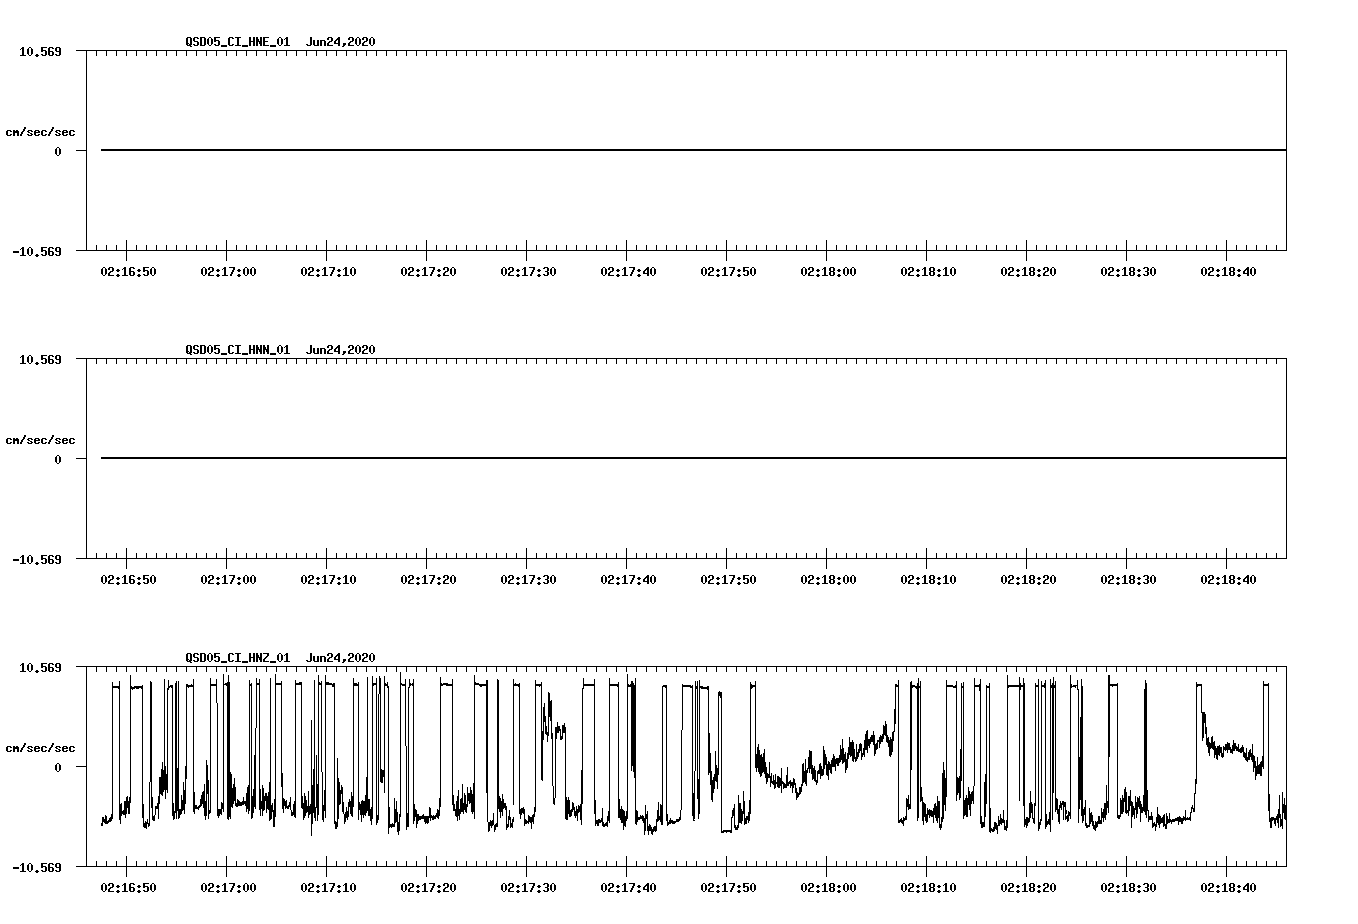This screenshot has height=924, width=1358.
Task: Click 02:18:20 time label under HNN plot
Action: tap(1028, 579)
